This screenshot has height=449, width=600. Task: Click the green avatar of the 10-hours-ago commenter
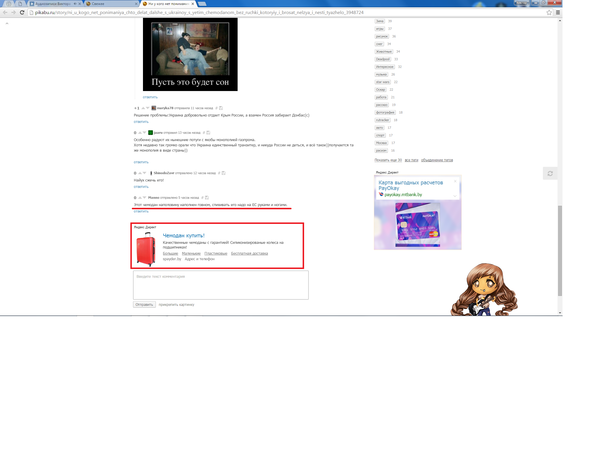point(150,132)
